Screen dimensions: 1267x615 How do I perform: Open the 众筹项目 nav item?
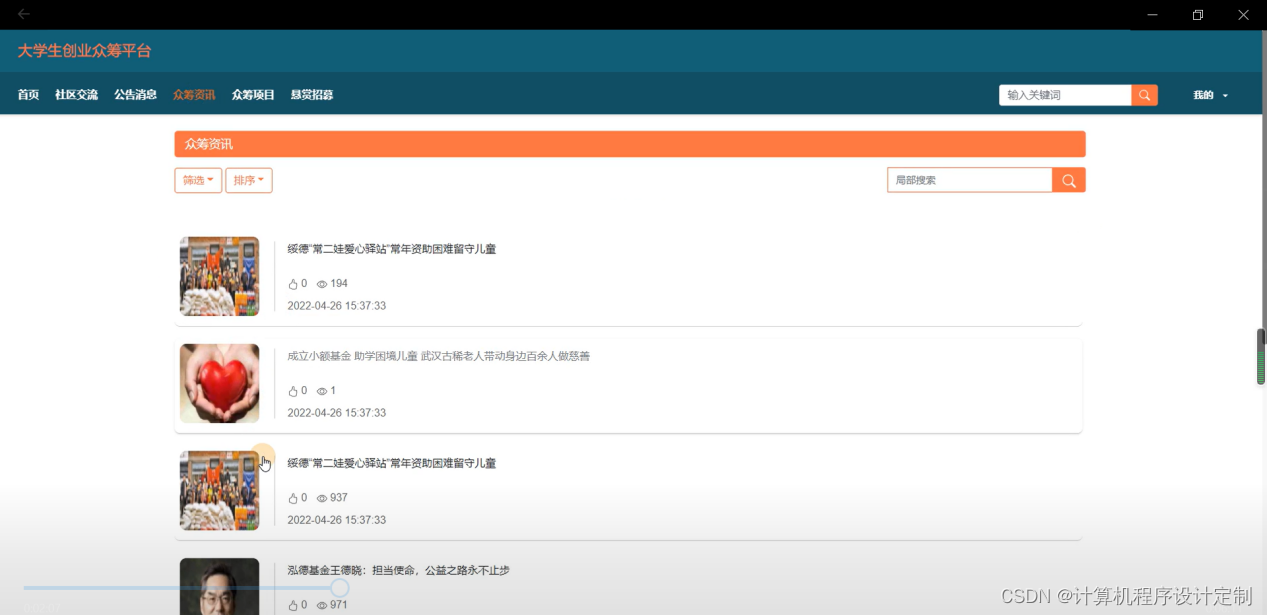[253, 95]
